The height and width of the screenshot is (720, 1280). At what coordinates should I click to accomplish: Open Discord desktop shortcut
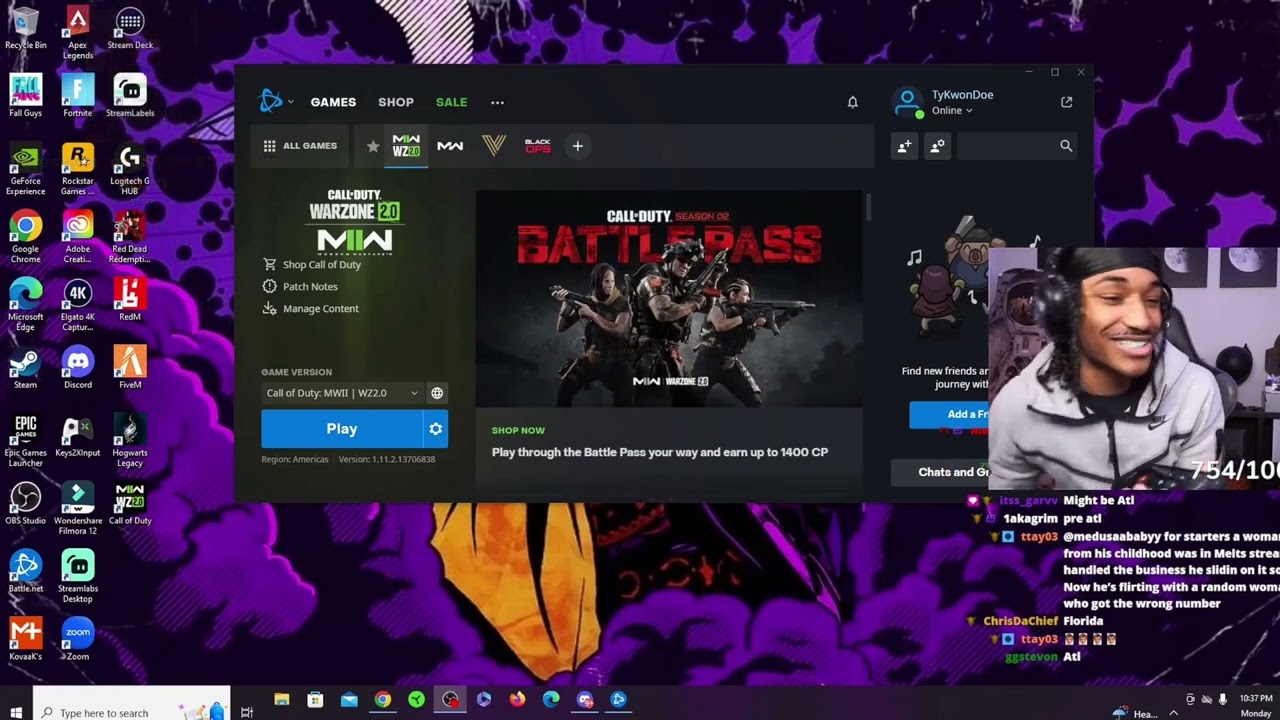78,368
